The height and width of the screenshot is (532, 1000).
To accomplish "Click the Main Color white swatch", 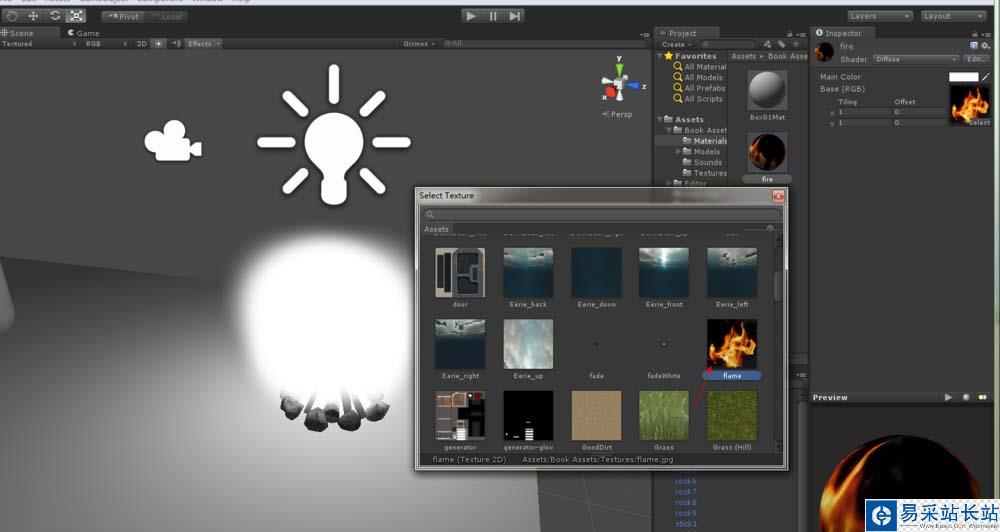I will pos(963,77).
